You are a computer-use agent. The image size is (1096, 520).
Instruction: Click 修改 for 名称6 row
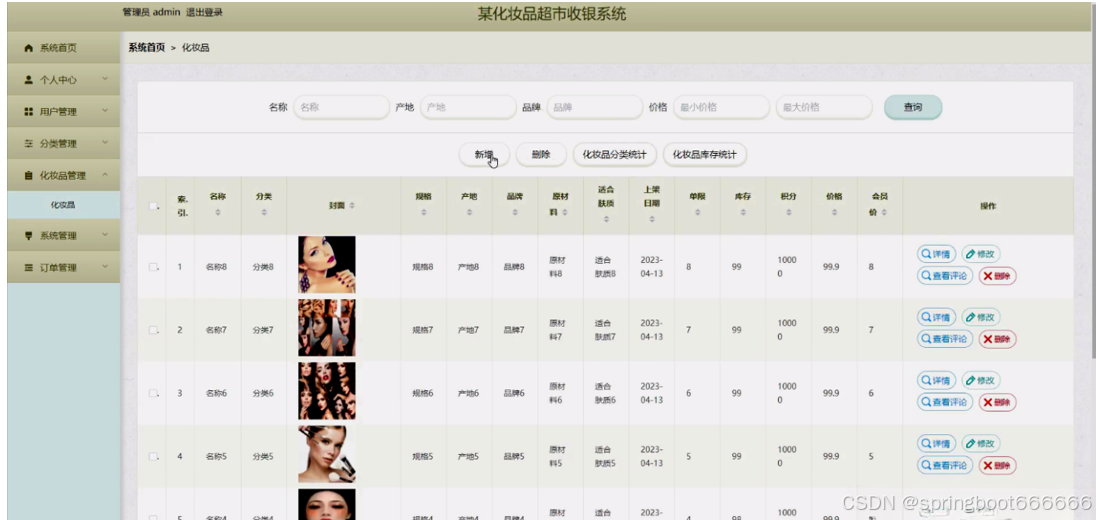[x=981, y=380]
